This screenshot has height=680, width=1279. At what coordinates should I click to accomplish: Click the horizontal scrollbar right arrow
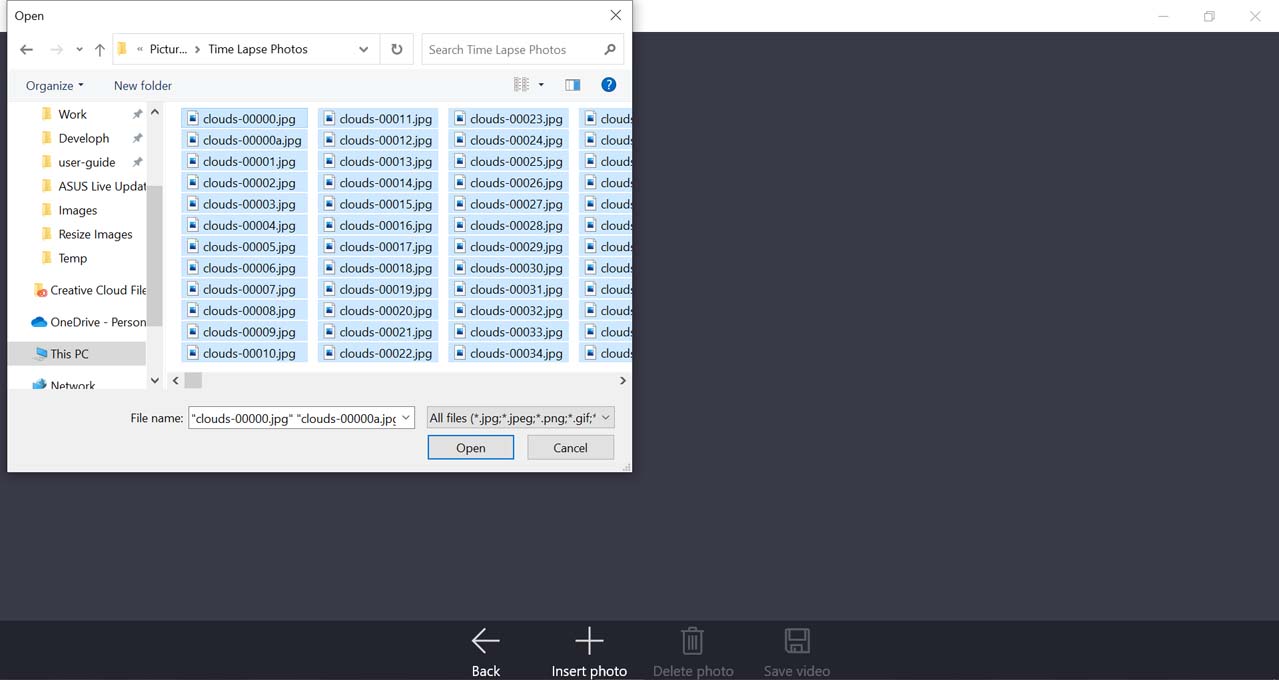[622, 381]
